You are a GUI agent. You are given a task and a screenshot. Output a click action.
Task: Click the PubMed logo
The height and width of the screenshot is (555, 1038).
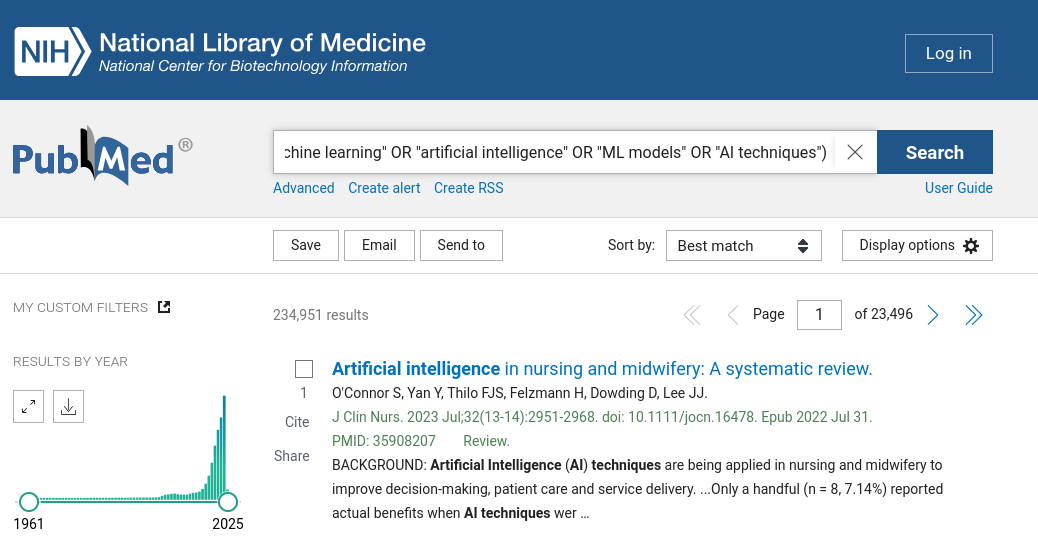point(102,156)
